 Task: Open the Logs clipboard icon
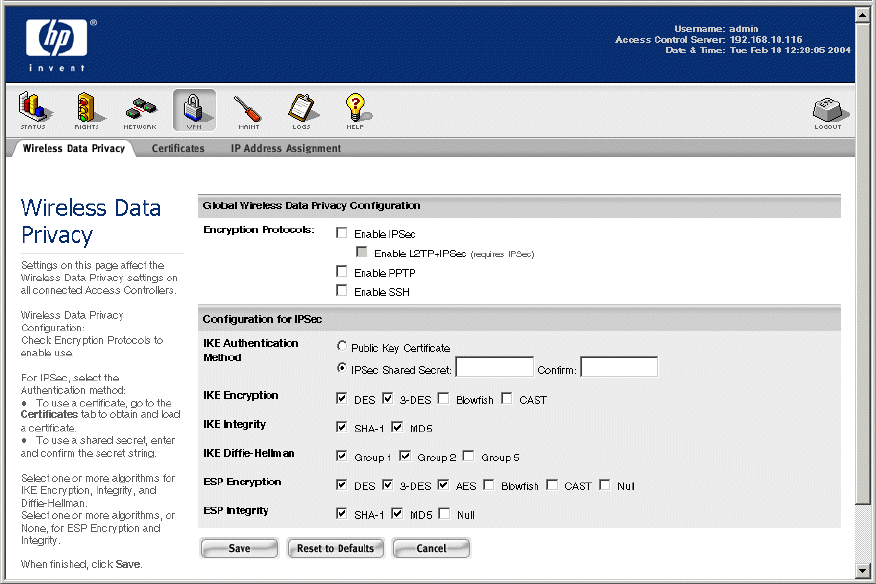(302, 110)
